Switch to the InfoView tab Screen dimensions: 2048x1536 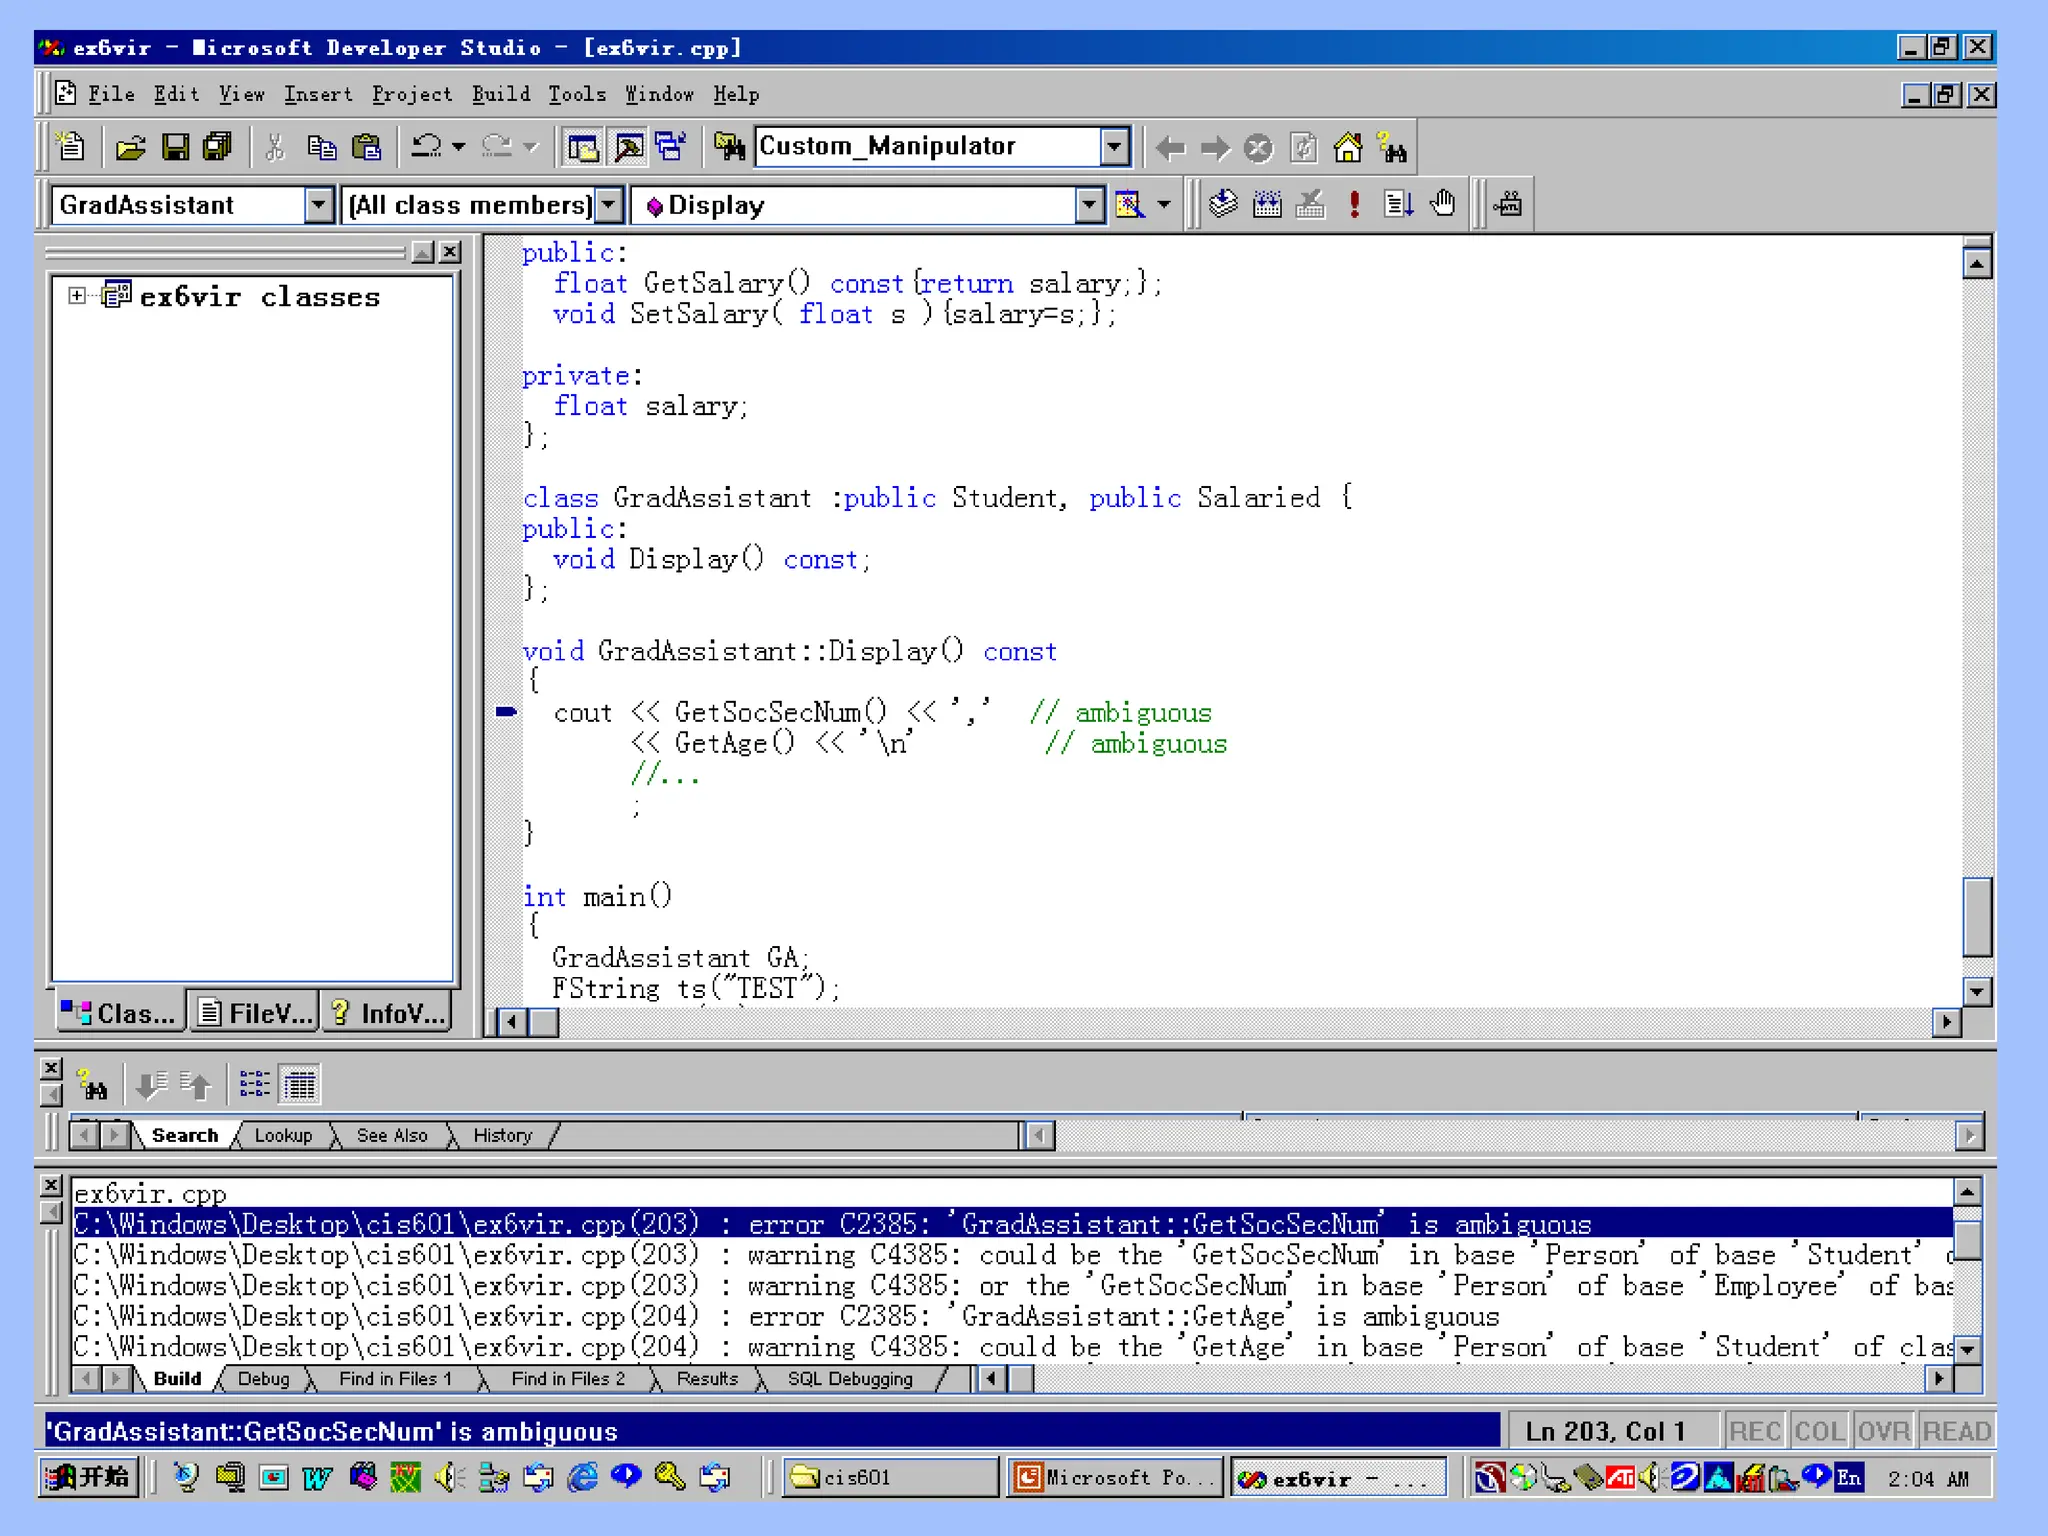click(x=386, y=1013)
